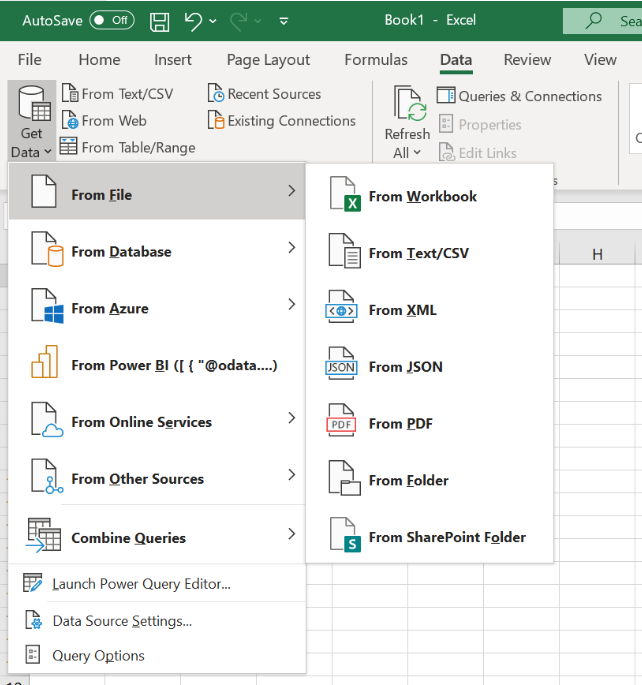Click the From PDF file icon
This screenshot has height=685, width=642.
point(342,420)
